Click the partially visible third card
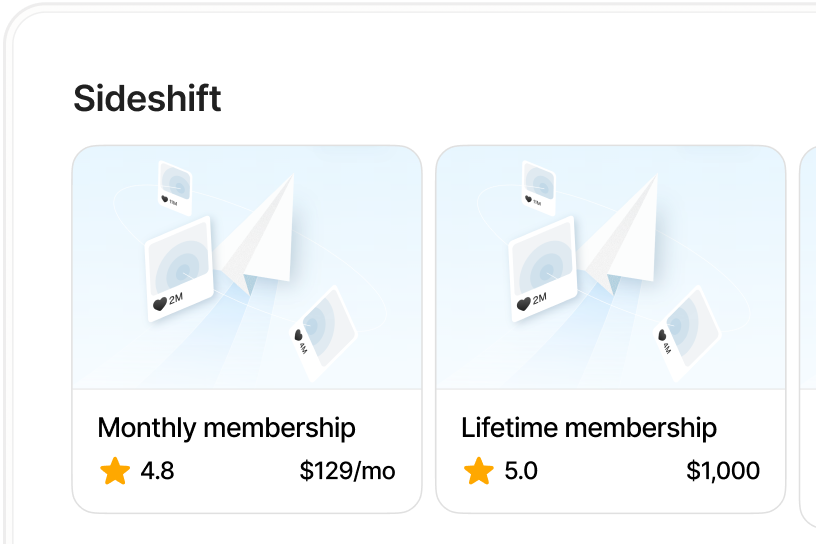Viewport: 816px width, 544px height. click(808, 330)
